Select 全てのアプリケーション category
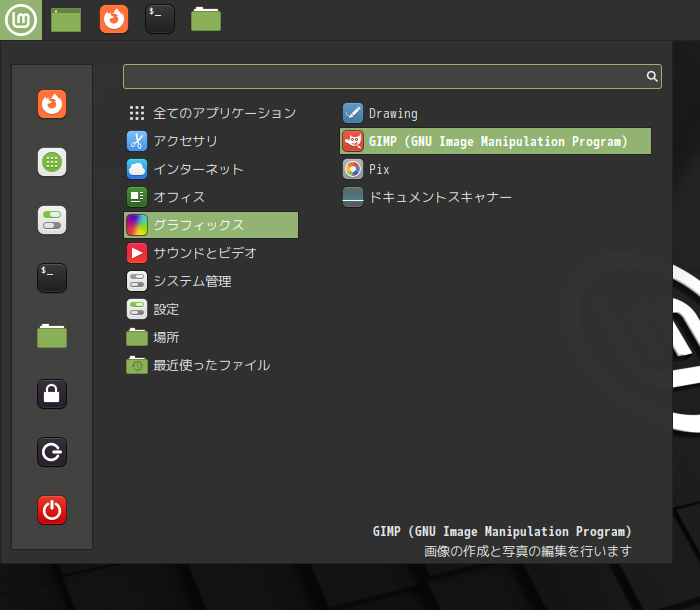The image size is (700, 610). tap(211, 113)
